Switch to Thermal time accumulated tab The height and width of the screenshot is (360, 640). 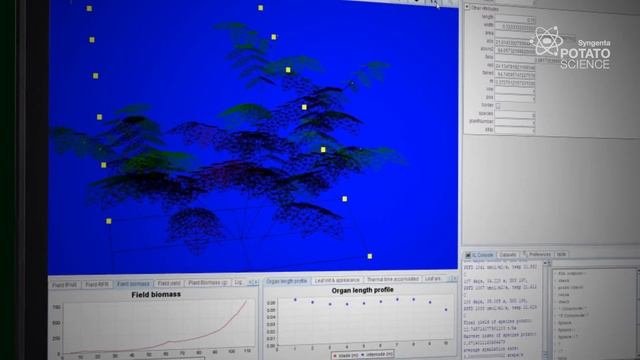point(392,279)
